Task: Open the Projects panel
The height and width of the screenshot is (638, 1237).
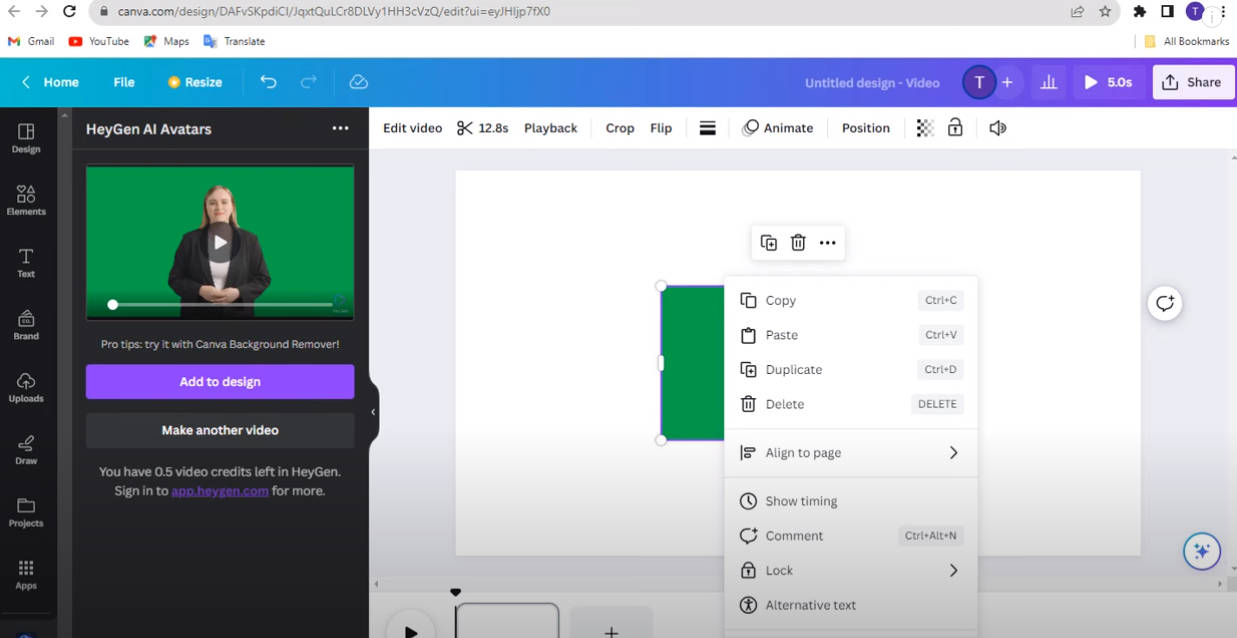Action: coord(26,513)
